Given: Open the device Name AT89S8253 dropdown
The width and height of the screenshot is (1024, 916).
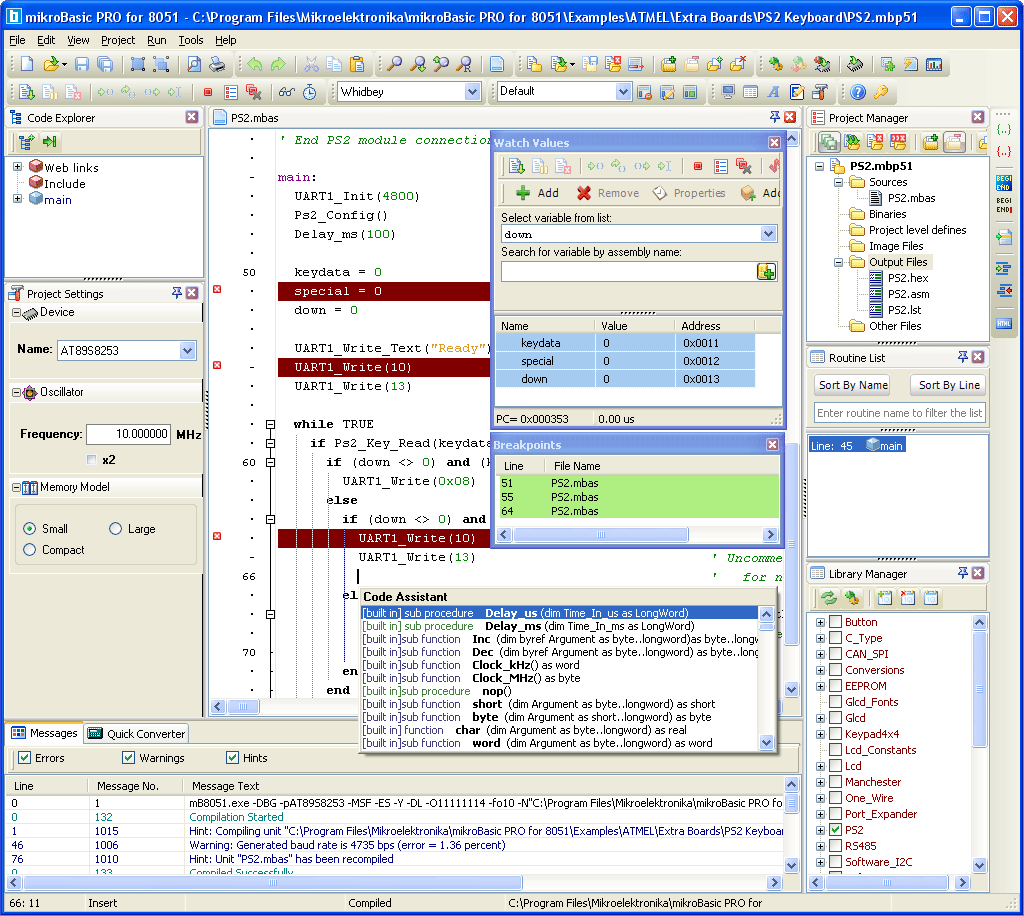Looking at the screenshot, I should pyautogui.click(x=187, y=351).
